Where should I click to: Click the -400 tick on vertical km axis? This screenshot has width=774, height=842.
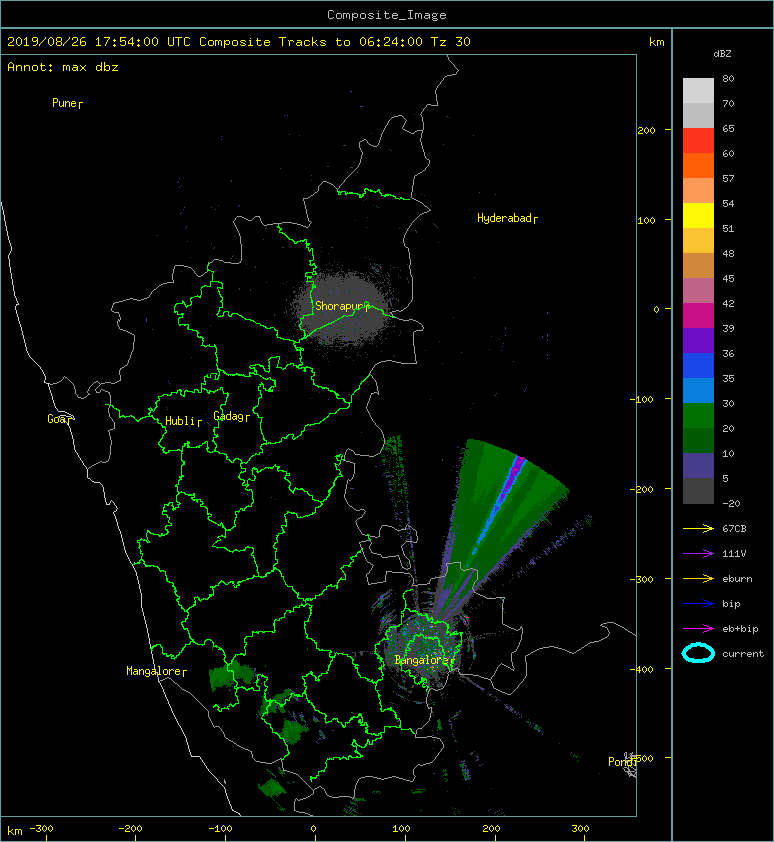click(641, 669)
